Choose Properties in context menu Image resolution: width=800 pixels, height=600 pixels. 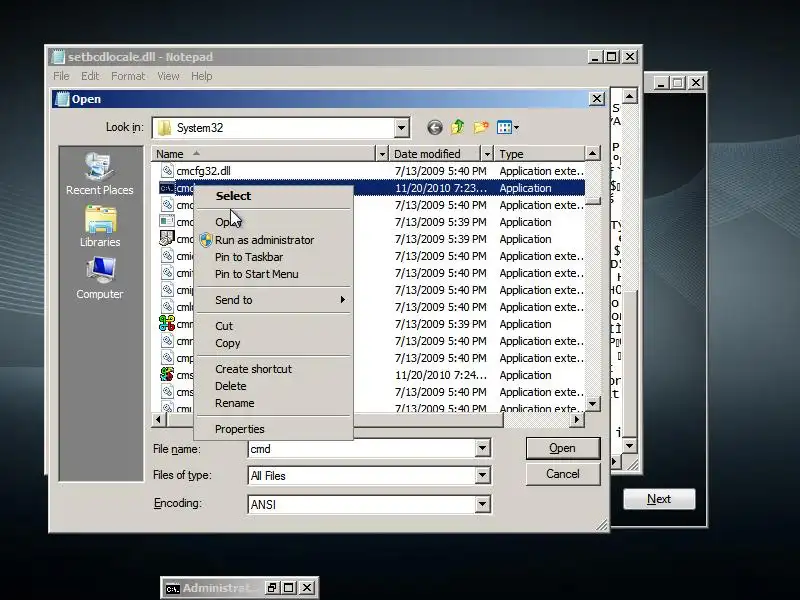[x=240, y=429]
